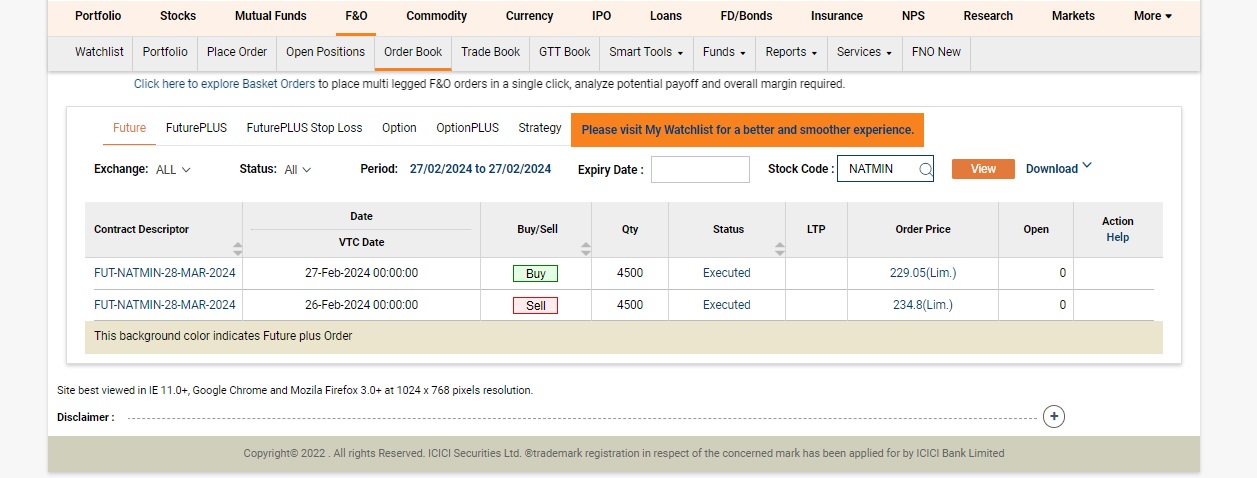Open the More menu in top navigation

click(x=1152, y=16)
